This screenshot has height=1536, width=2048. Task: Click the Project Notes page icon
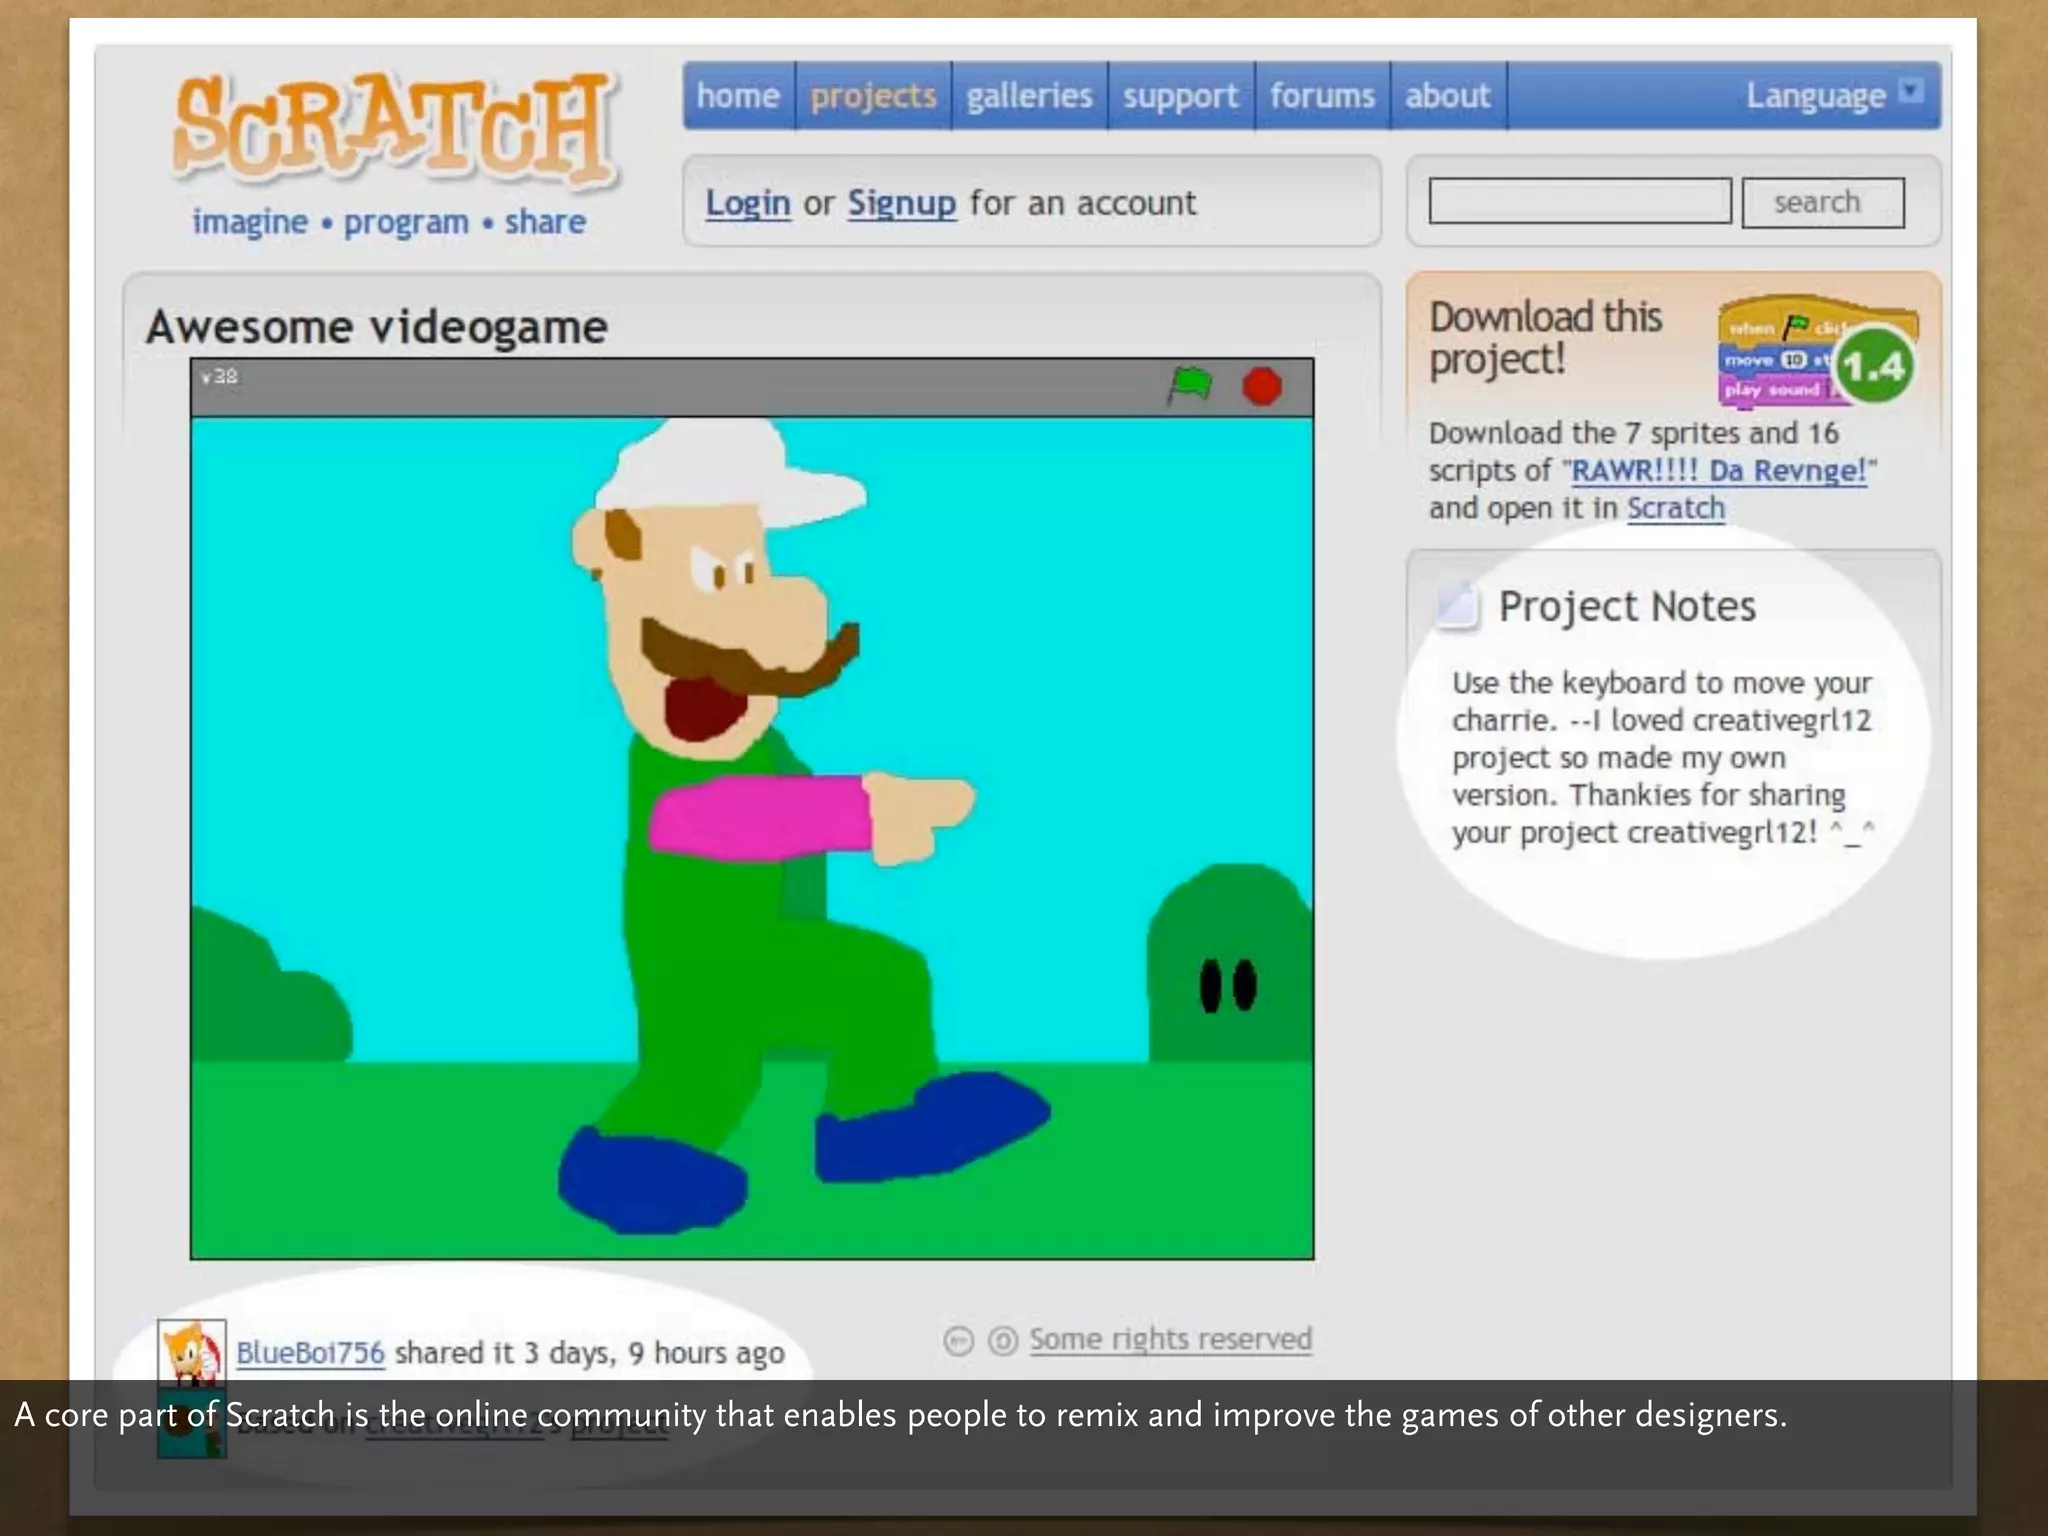1457,605
